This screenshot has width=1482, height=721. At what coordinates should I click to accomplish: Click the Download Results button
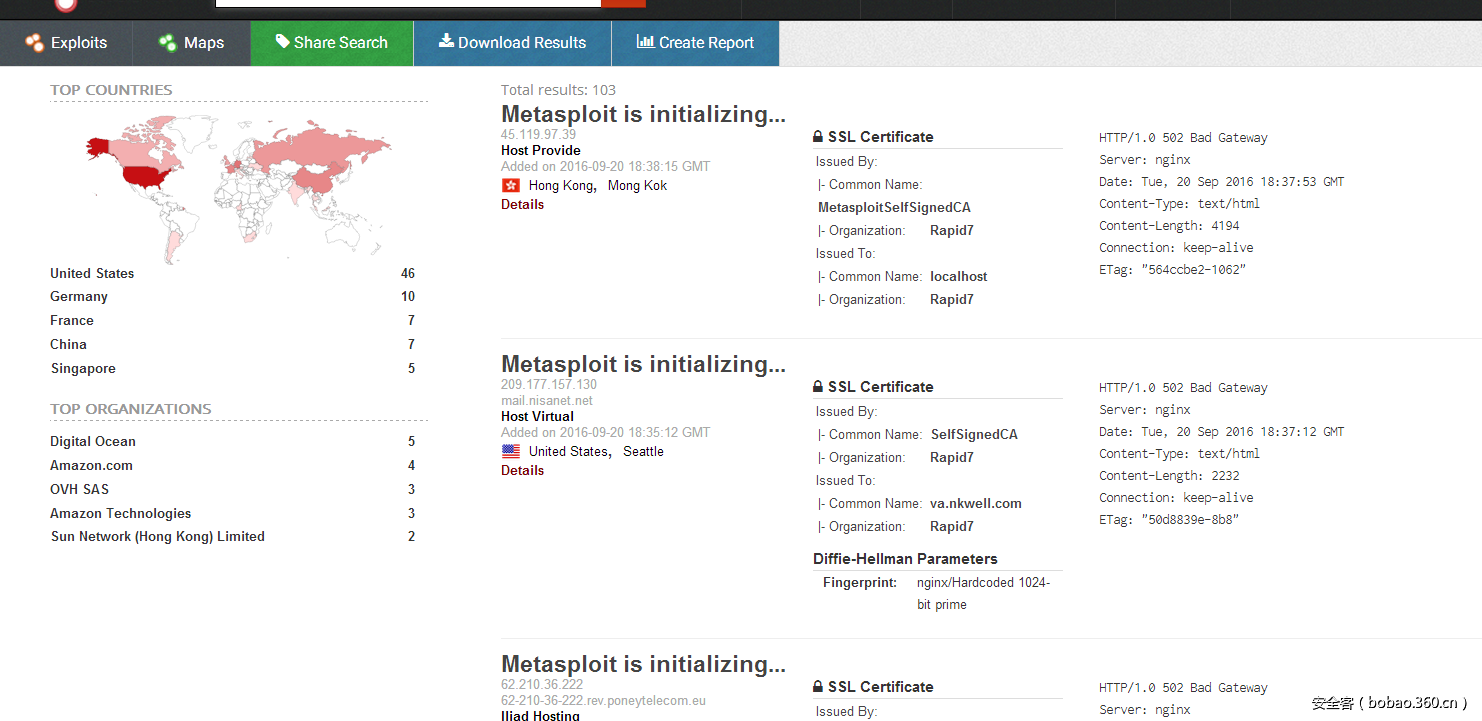click(512, 43)
